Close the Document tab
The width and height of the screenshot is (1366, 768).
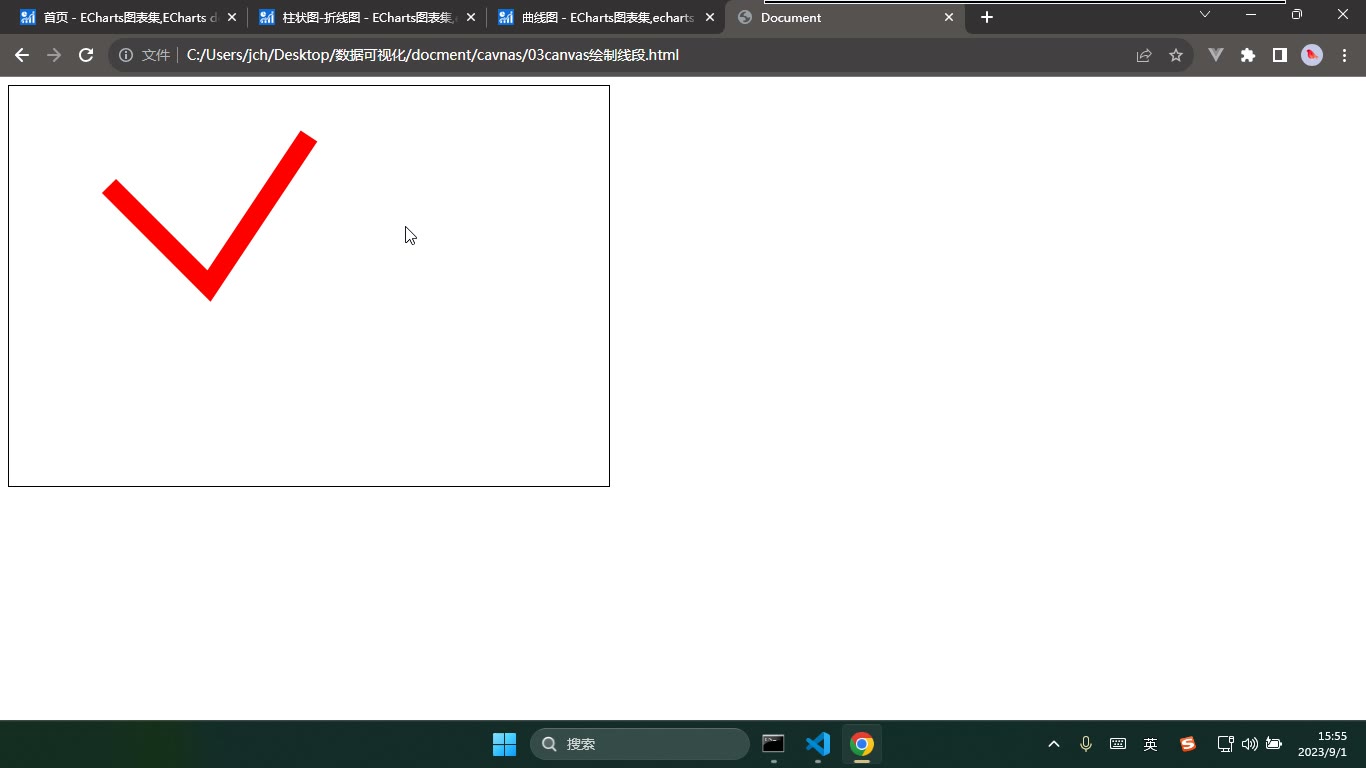(x=949, y=17)
